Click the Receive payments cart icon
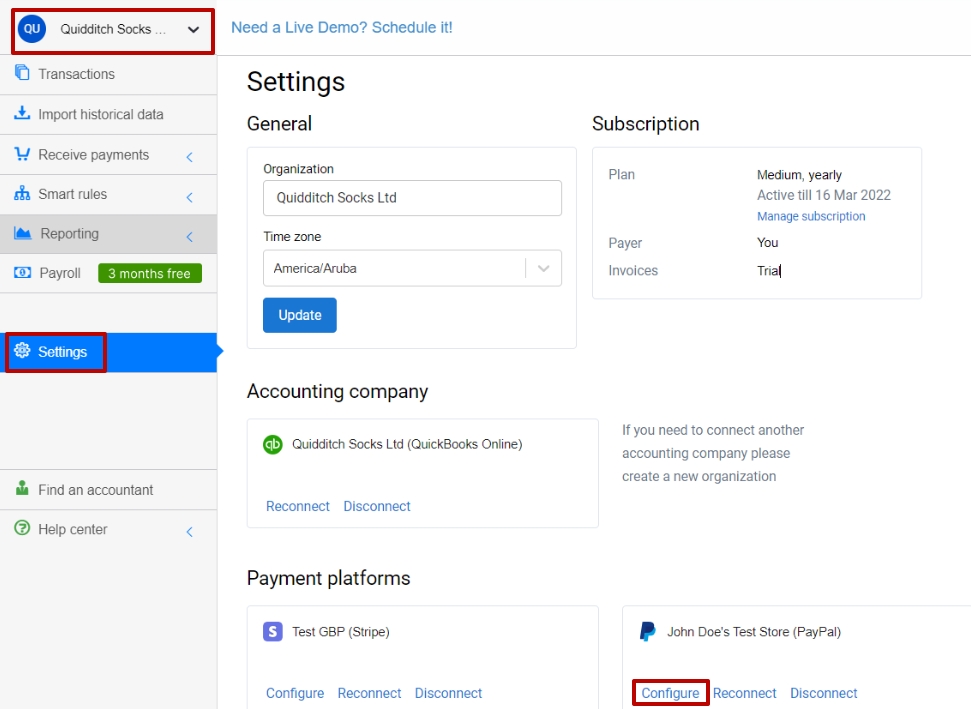Image resolution: width=971 pixels, height=709 pixels. pos(22,154)
